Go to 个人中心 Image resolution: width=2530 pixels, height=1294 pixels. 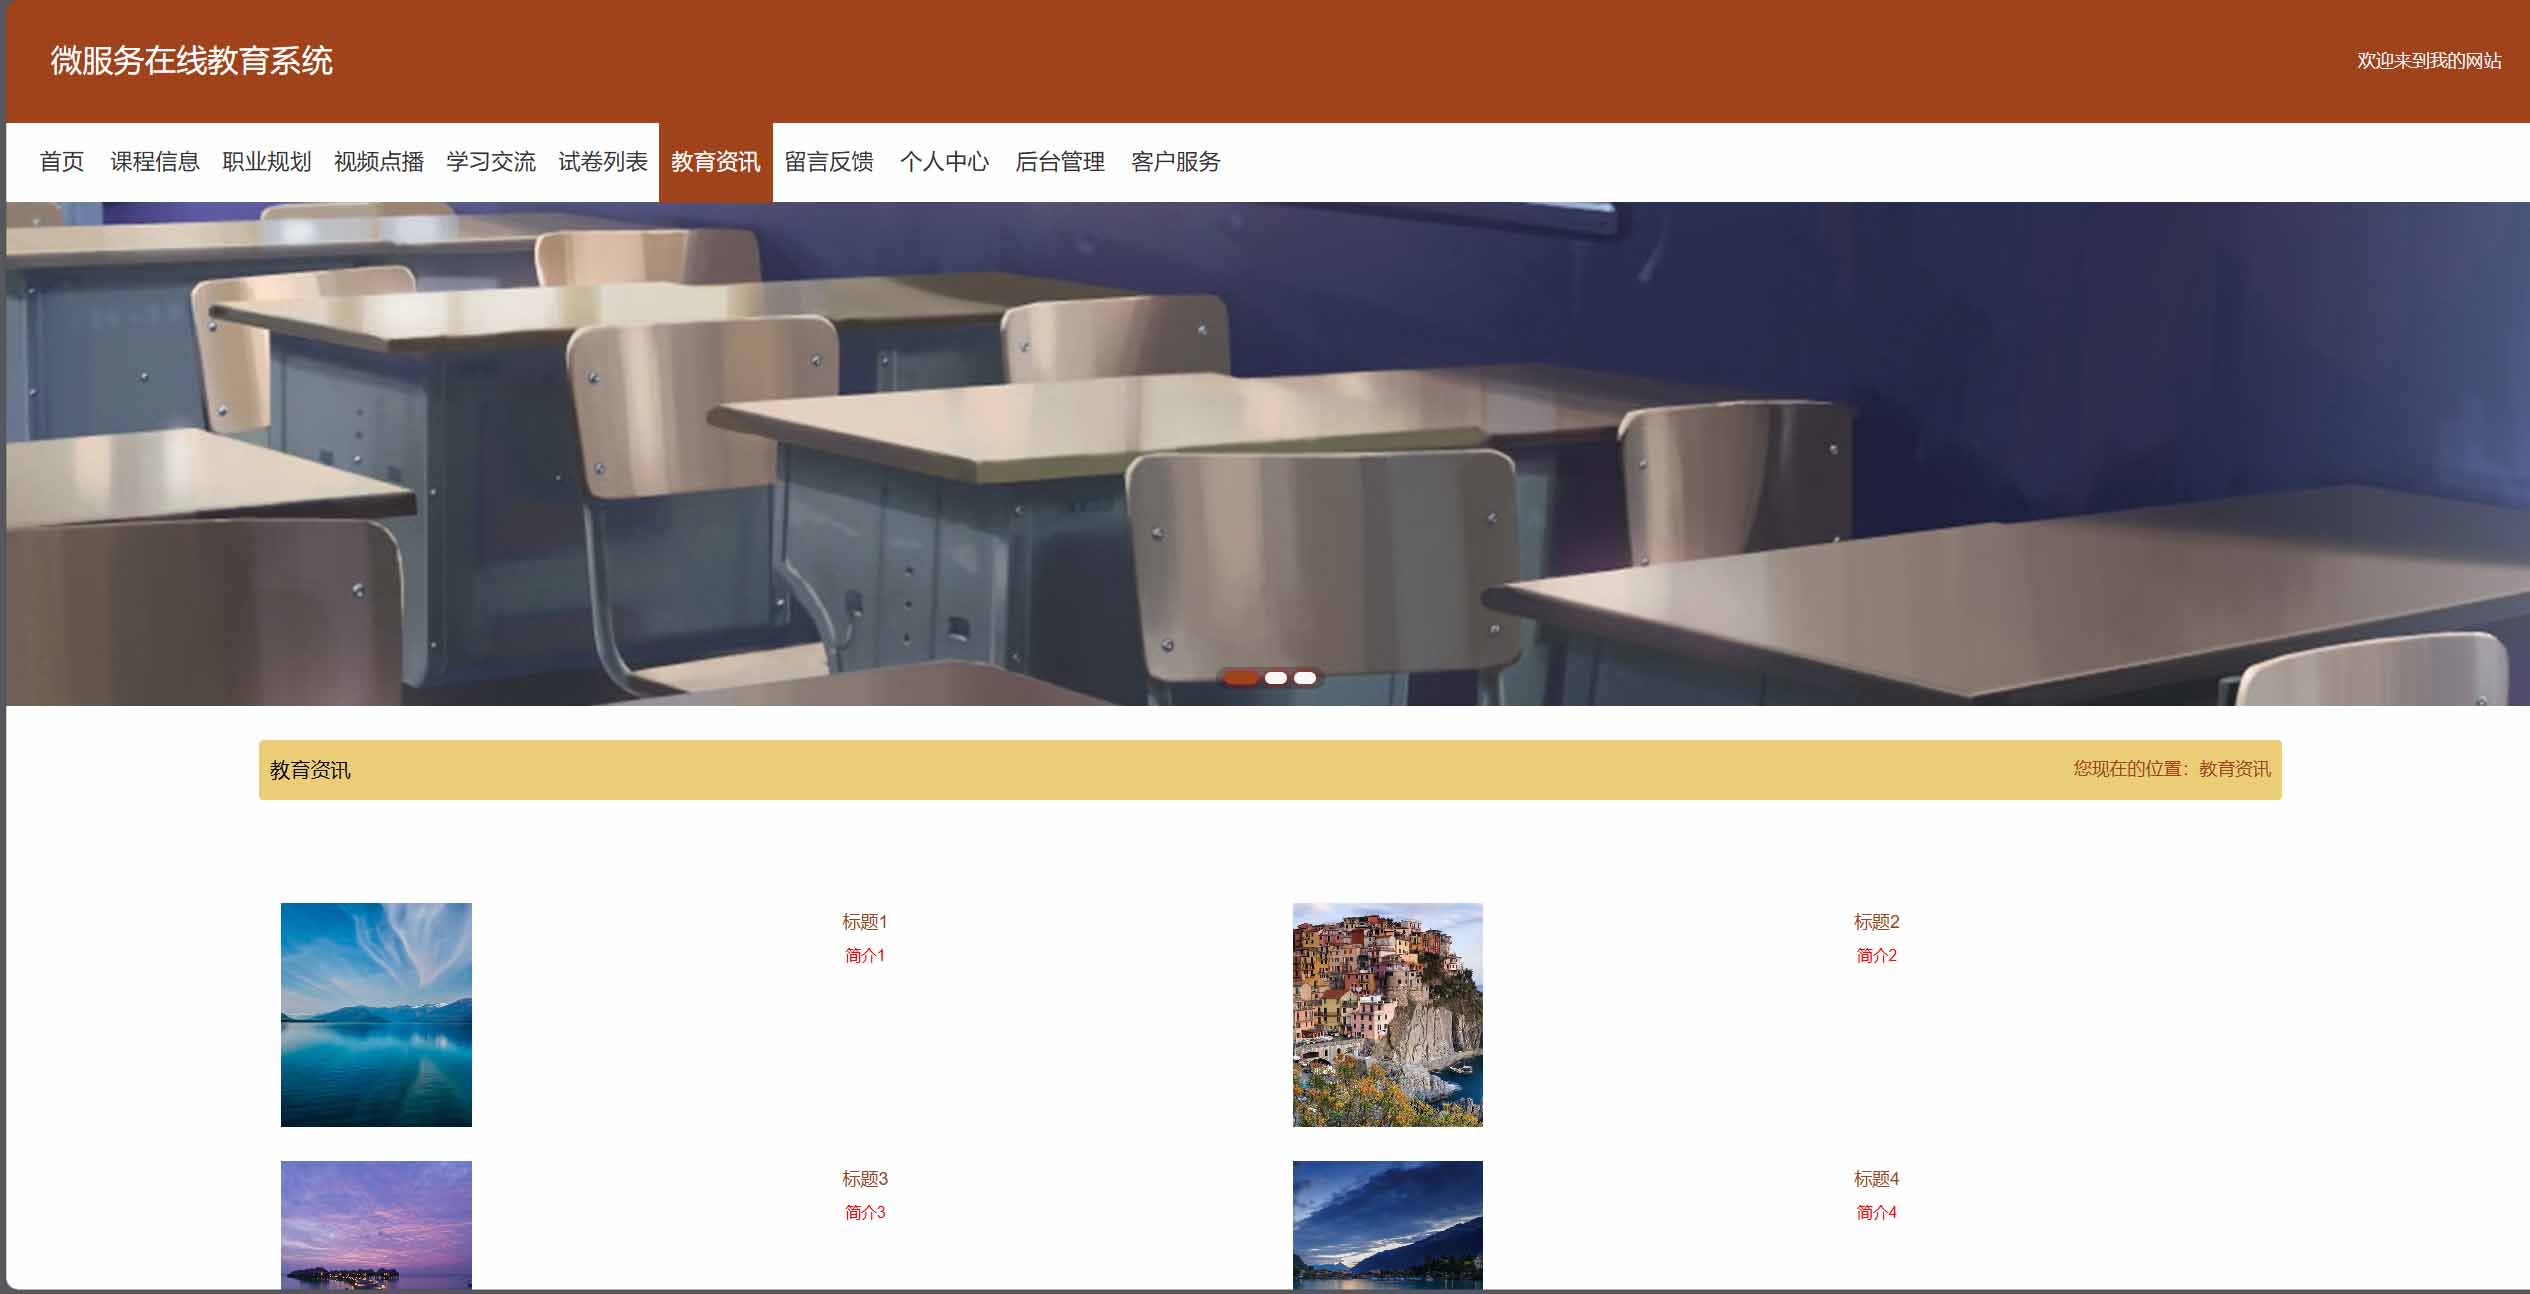click(944, 162)
